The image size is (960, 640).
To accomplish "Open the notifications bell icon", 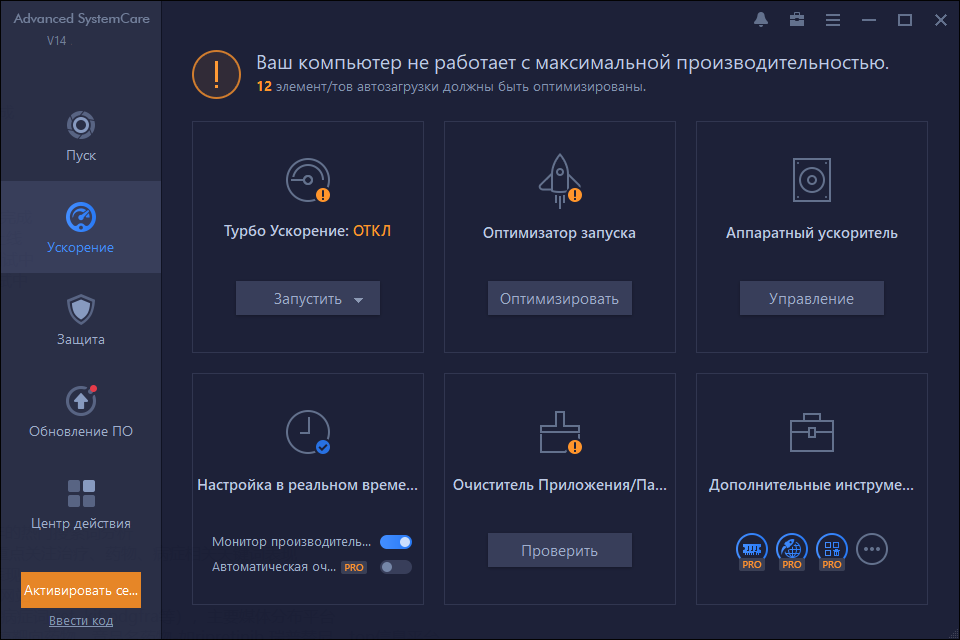I will click(761, 20).
